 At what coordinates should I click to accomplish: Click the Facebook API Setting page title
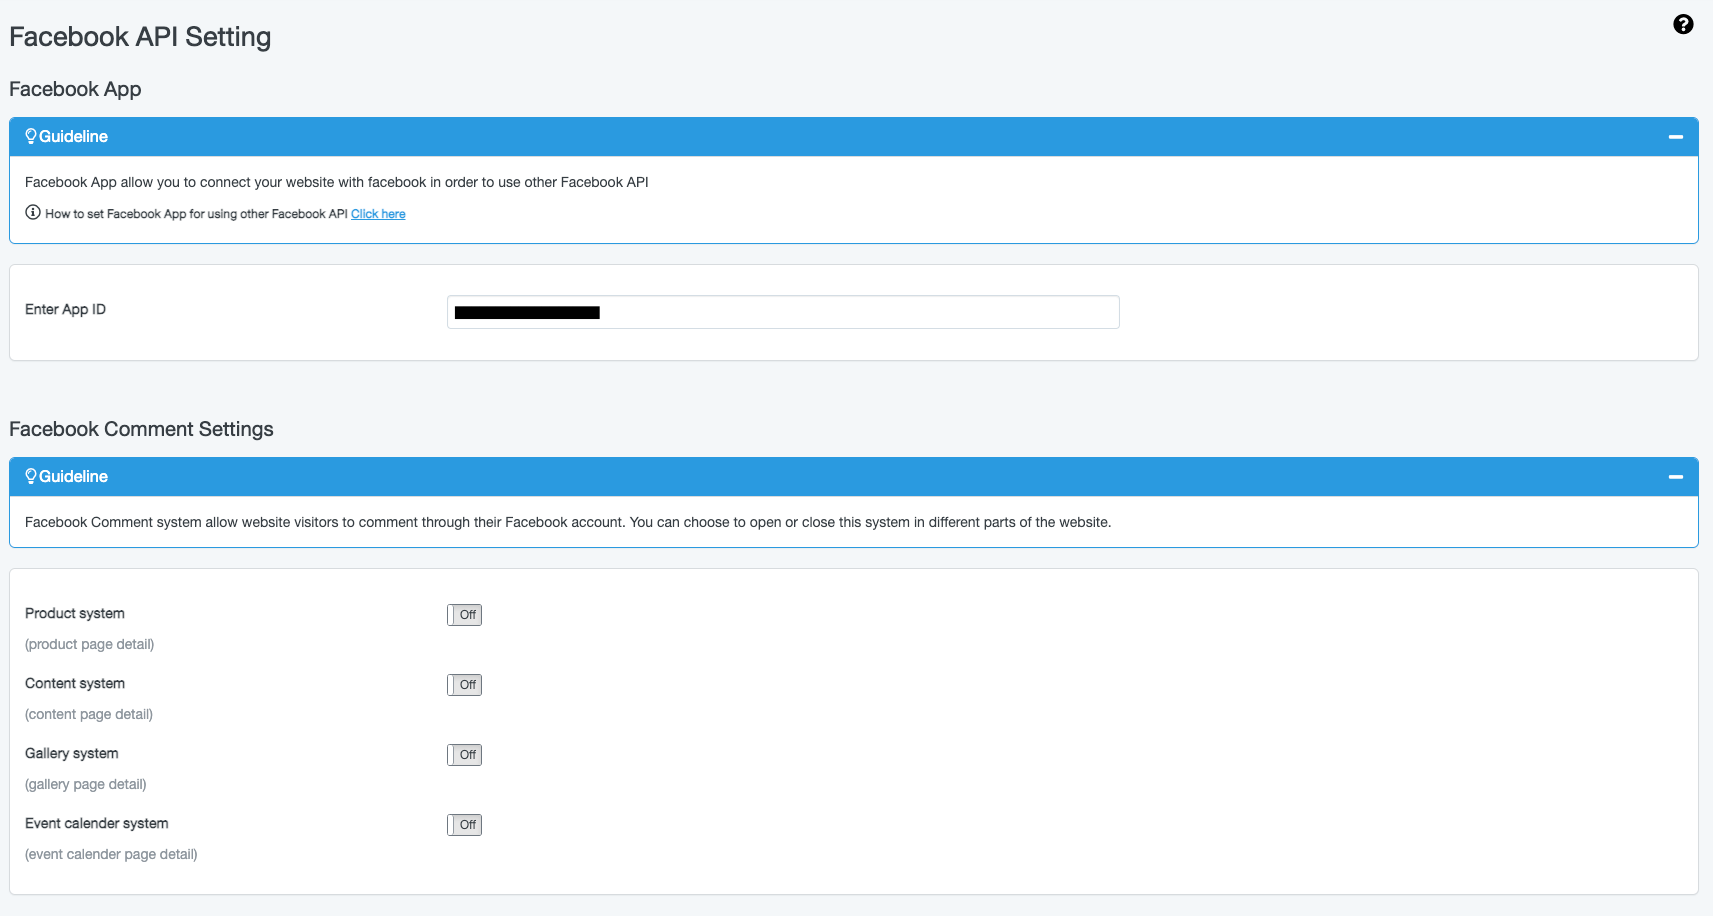click(x=140, y=37)
